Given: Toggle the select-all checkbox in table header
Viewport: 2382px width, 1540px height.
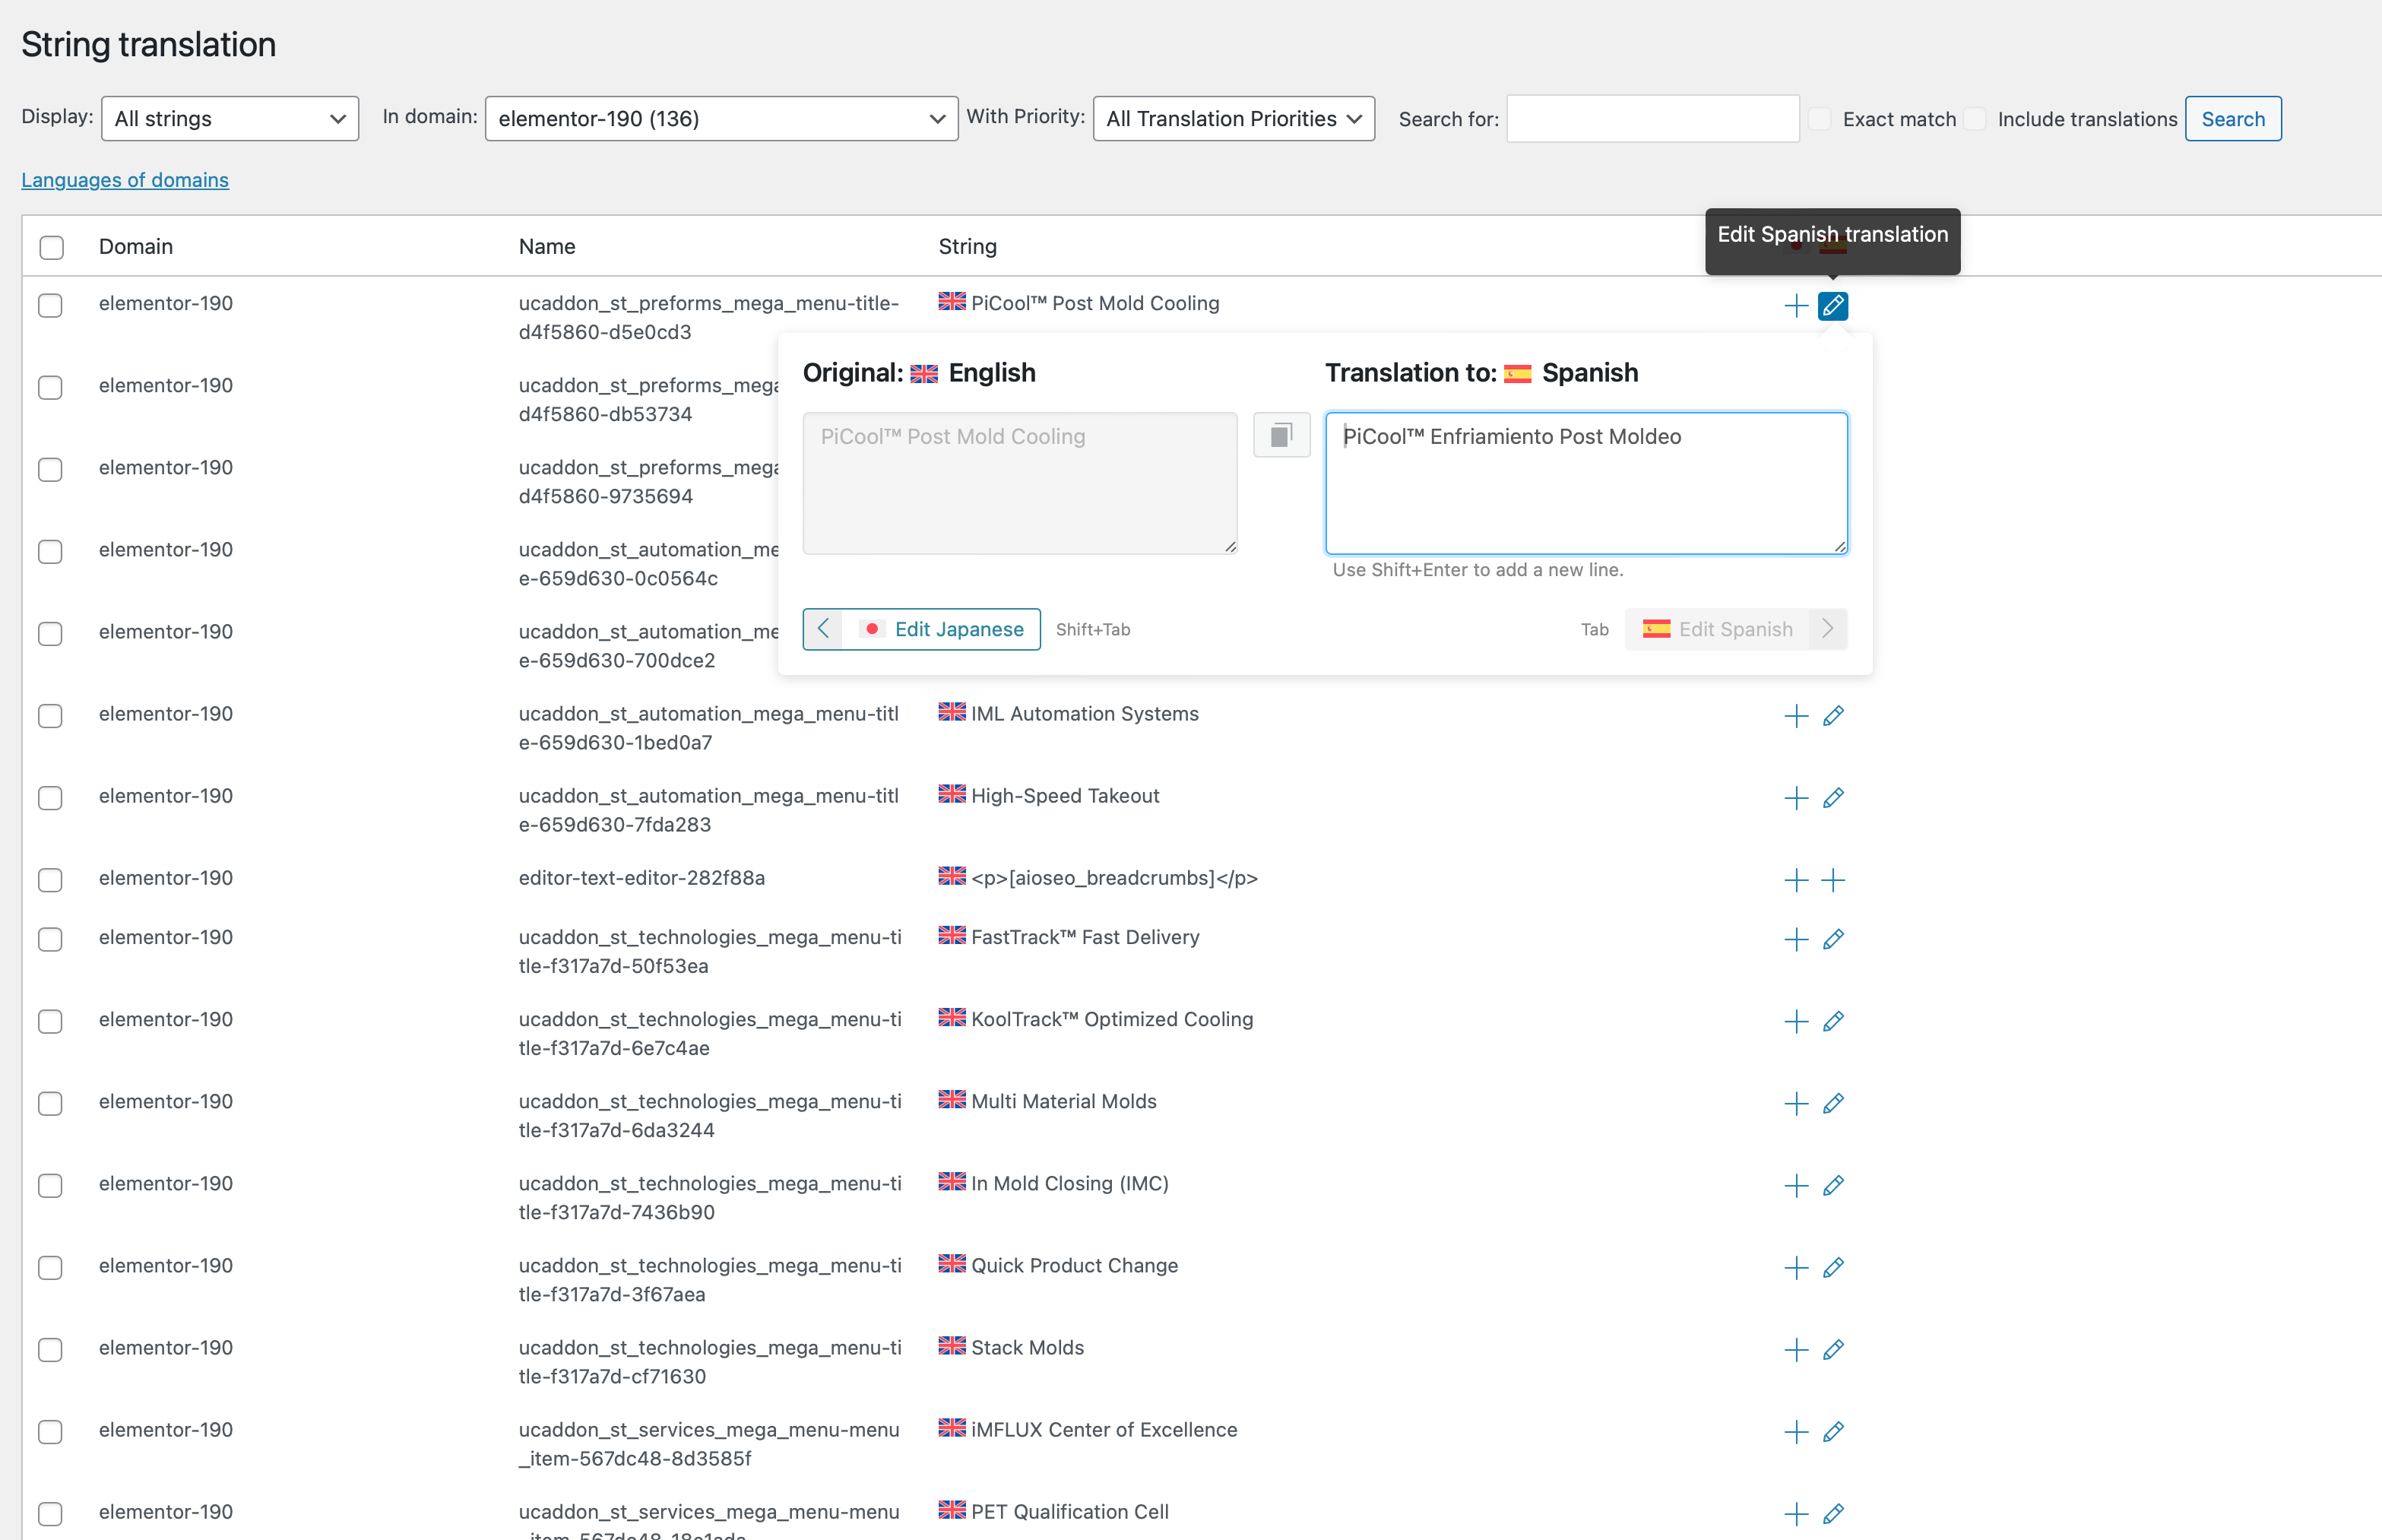Looking at the screenshot, I should point(51,247).
